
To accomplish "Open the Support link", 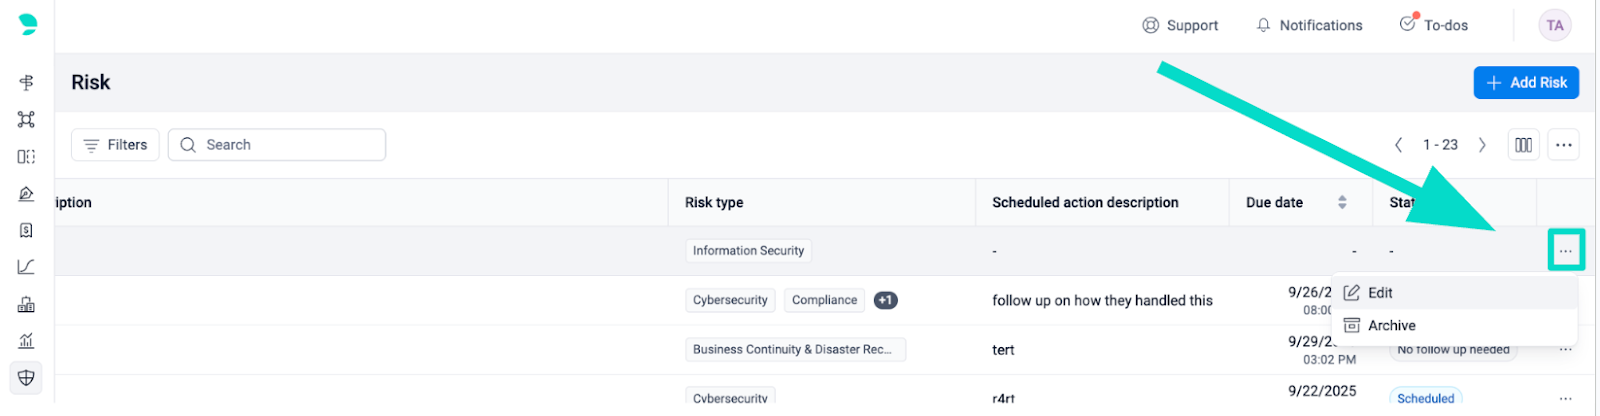I will coord(1180,25).
